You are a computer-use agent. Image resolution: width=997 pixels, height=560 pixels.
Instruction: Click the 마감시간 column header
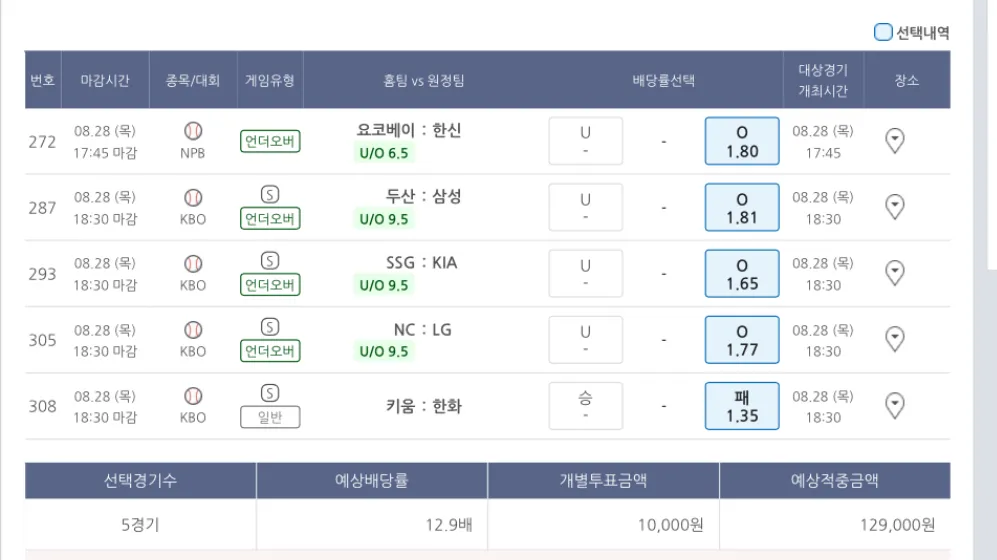pos(105,80)
